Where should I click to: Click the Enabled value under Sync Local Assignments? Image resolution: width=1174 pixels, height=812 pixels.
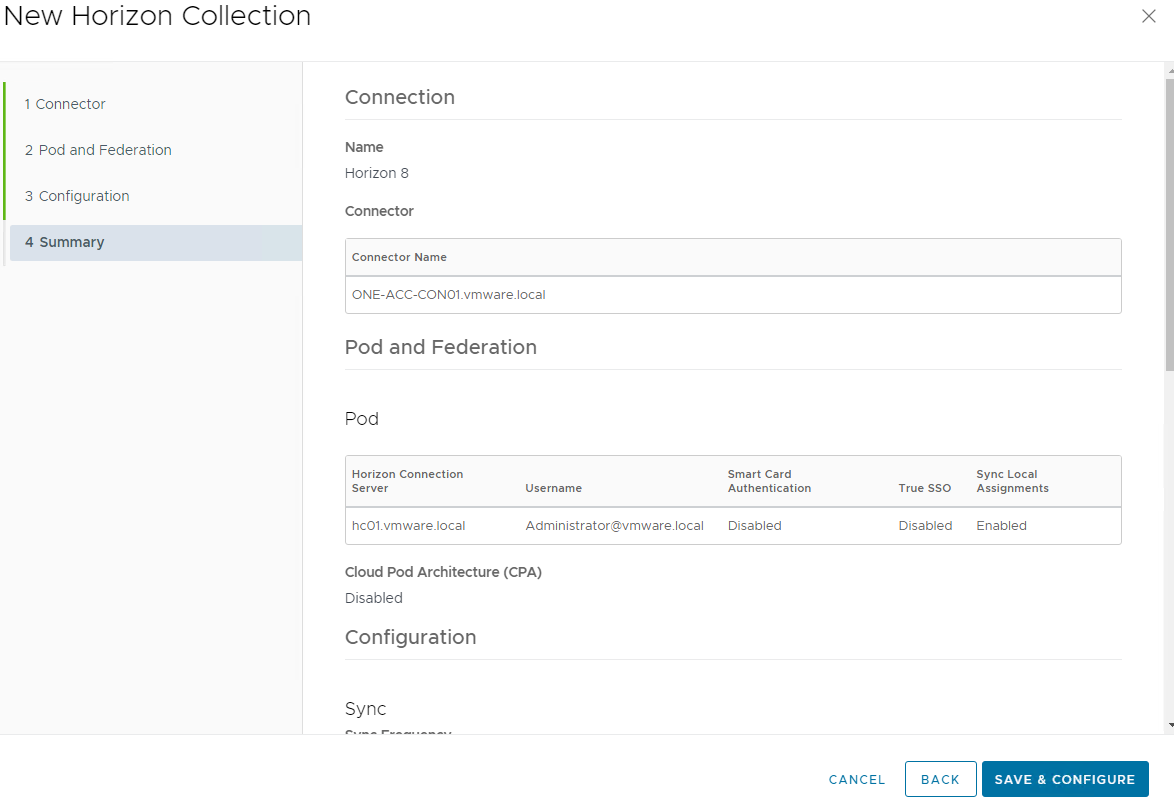(1001, 525)
